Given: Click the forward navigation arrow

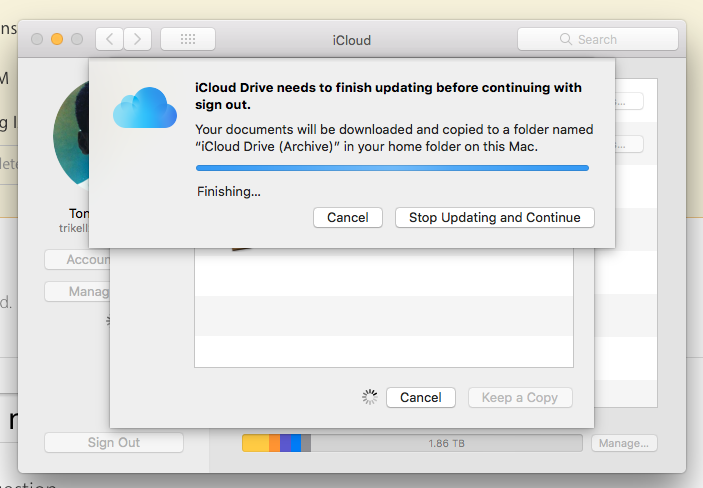Looking at the screenshot, I should (x=137, y=39).
